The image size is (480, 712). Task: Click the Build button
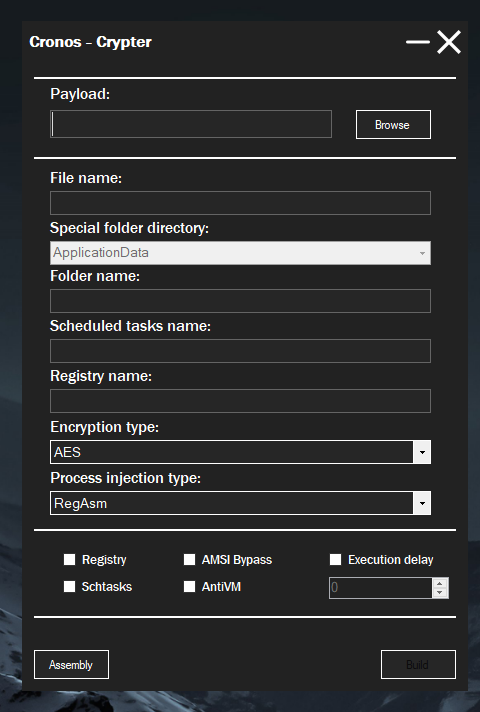(x=418, y=664)
